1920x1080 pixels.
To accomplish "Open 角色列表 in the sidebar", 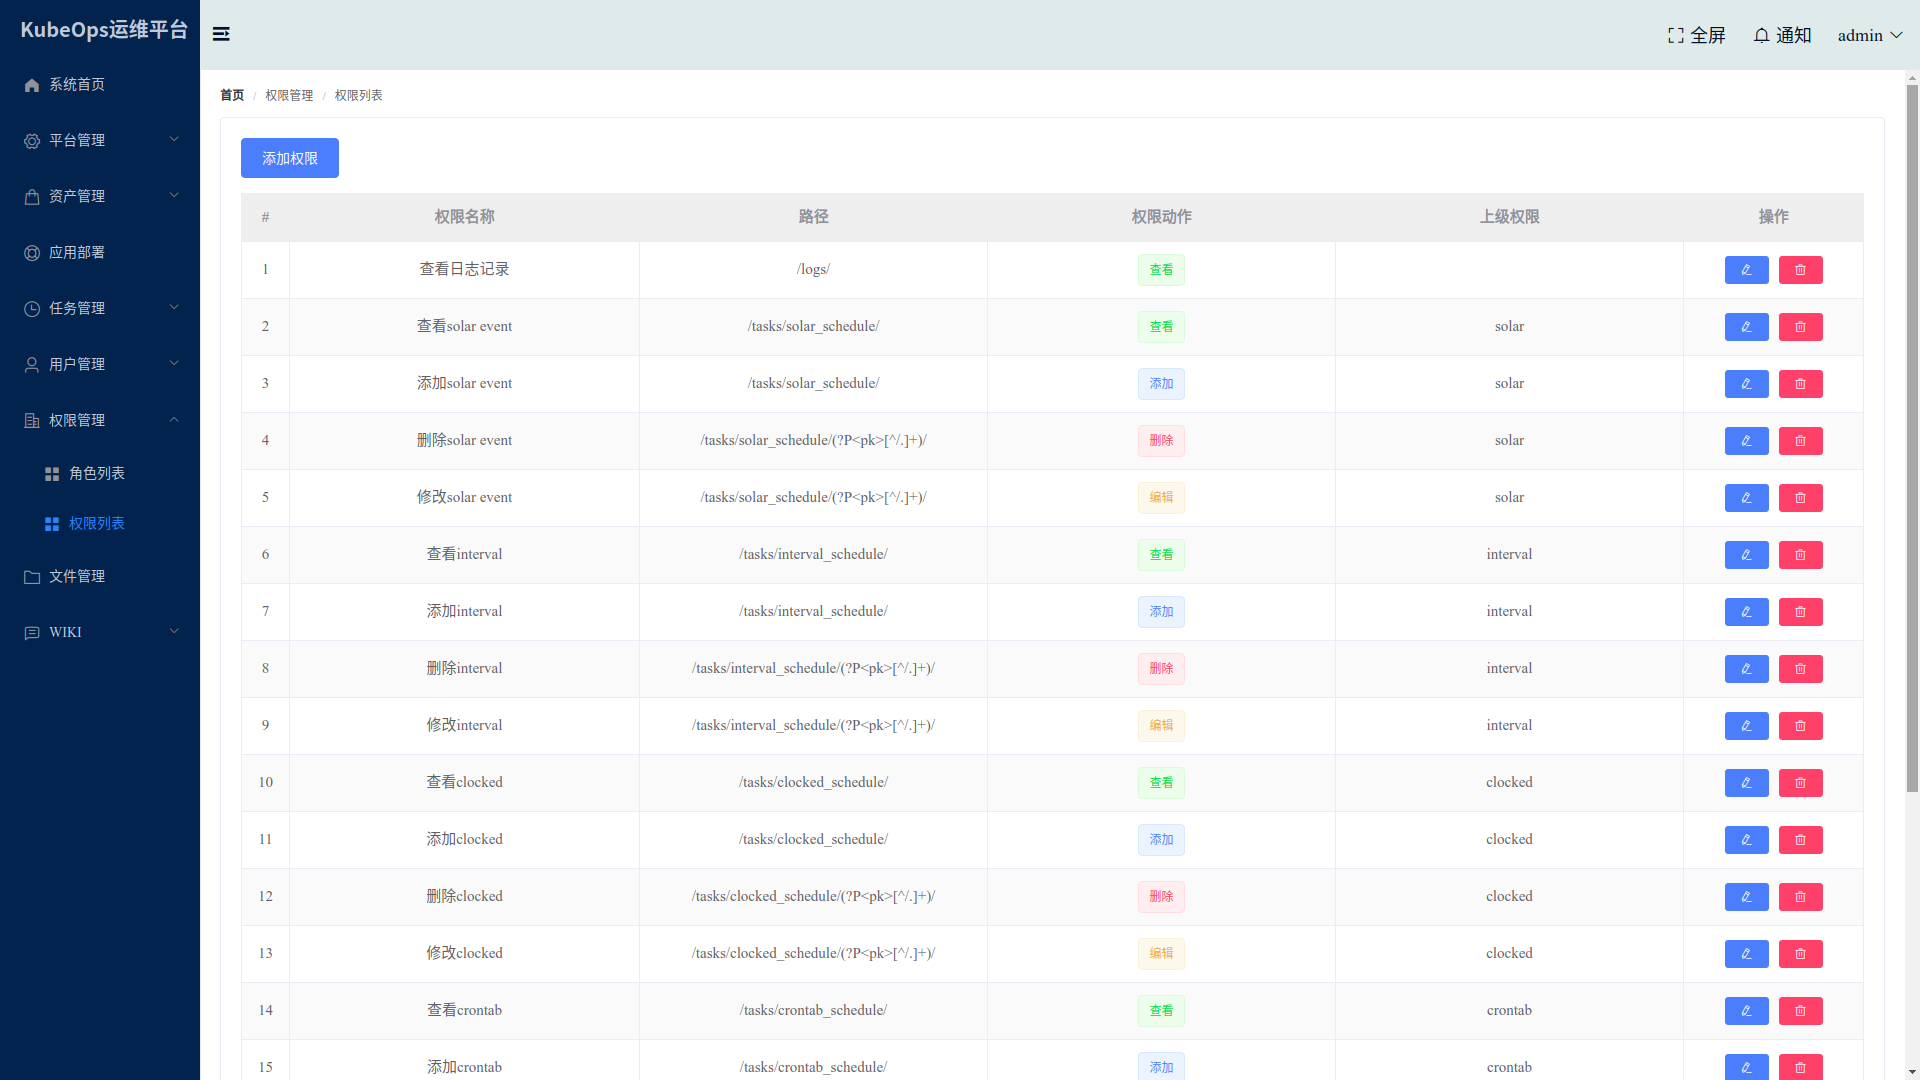I will coord(96,473).
